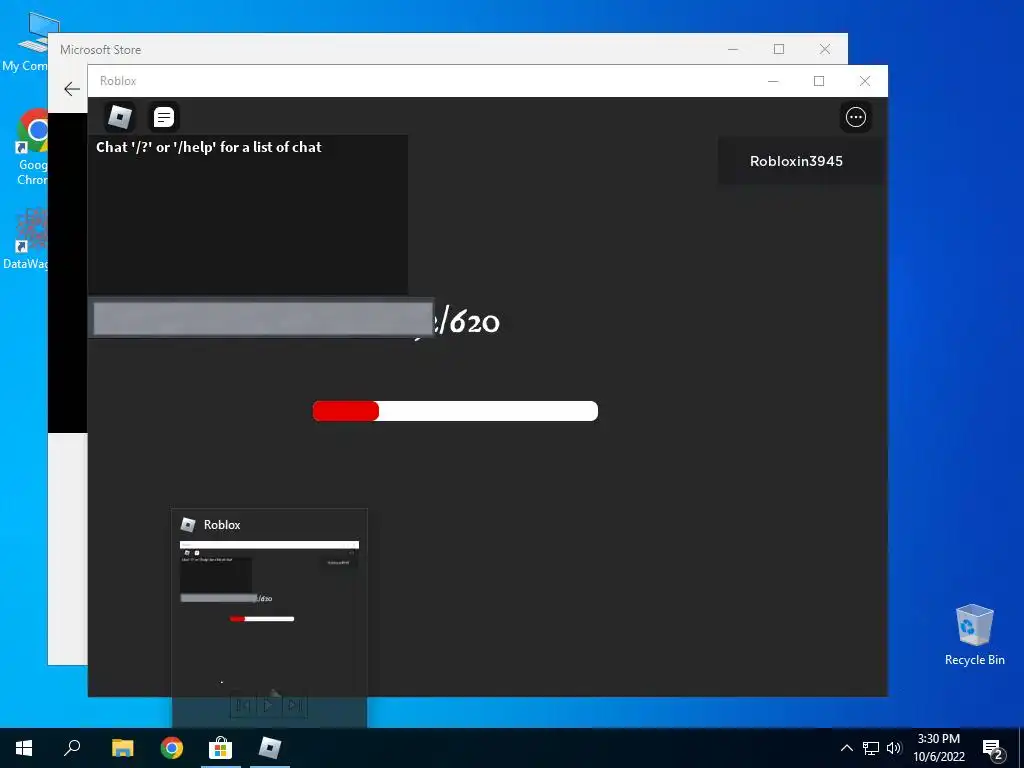This screenshot has width=1024, height=768.
Task: Select the Recycle Bin desktop icon
Action: [974, 635]
